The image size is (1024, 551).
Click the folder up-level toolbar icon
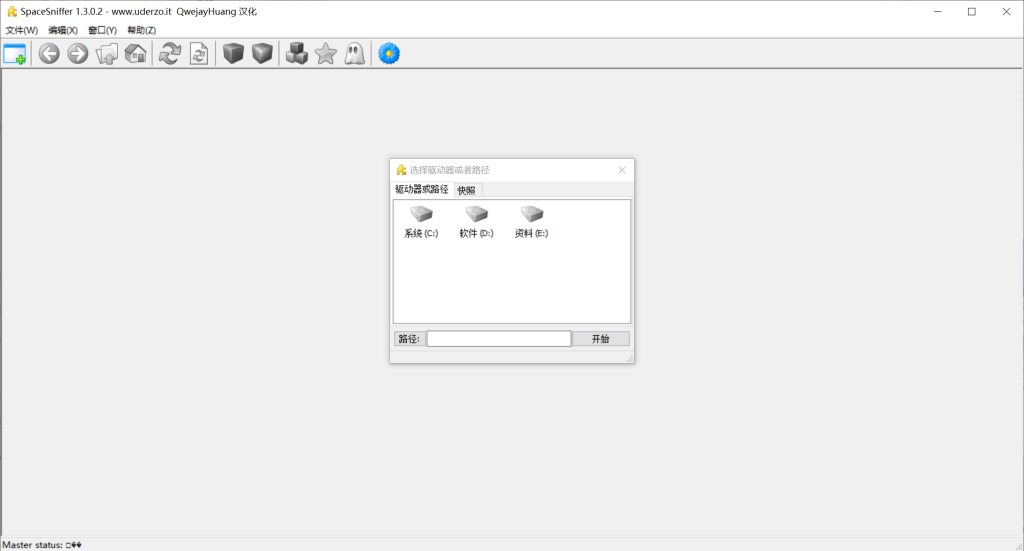pos(107,54)
